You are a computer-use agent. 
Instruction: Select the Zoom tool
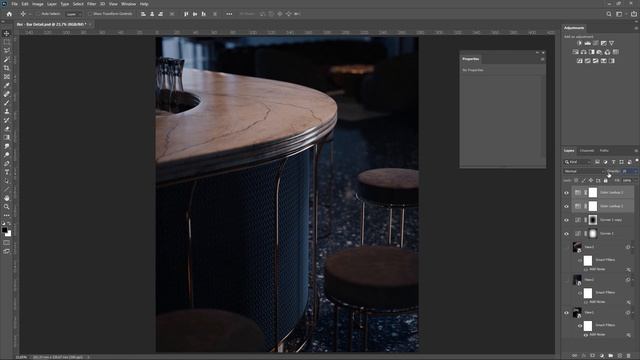pos(7,207)
